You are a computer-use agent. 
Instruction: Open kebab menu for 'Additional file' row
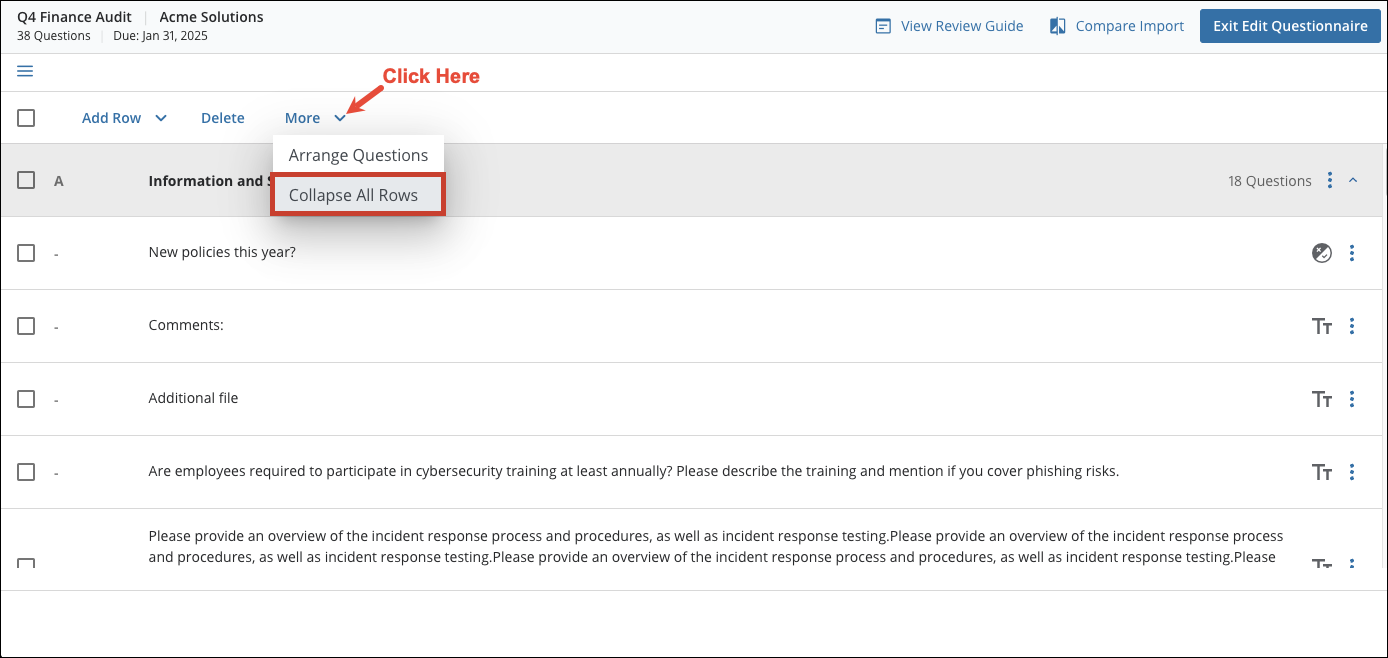click(x=1352, y=399)
